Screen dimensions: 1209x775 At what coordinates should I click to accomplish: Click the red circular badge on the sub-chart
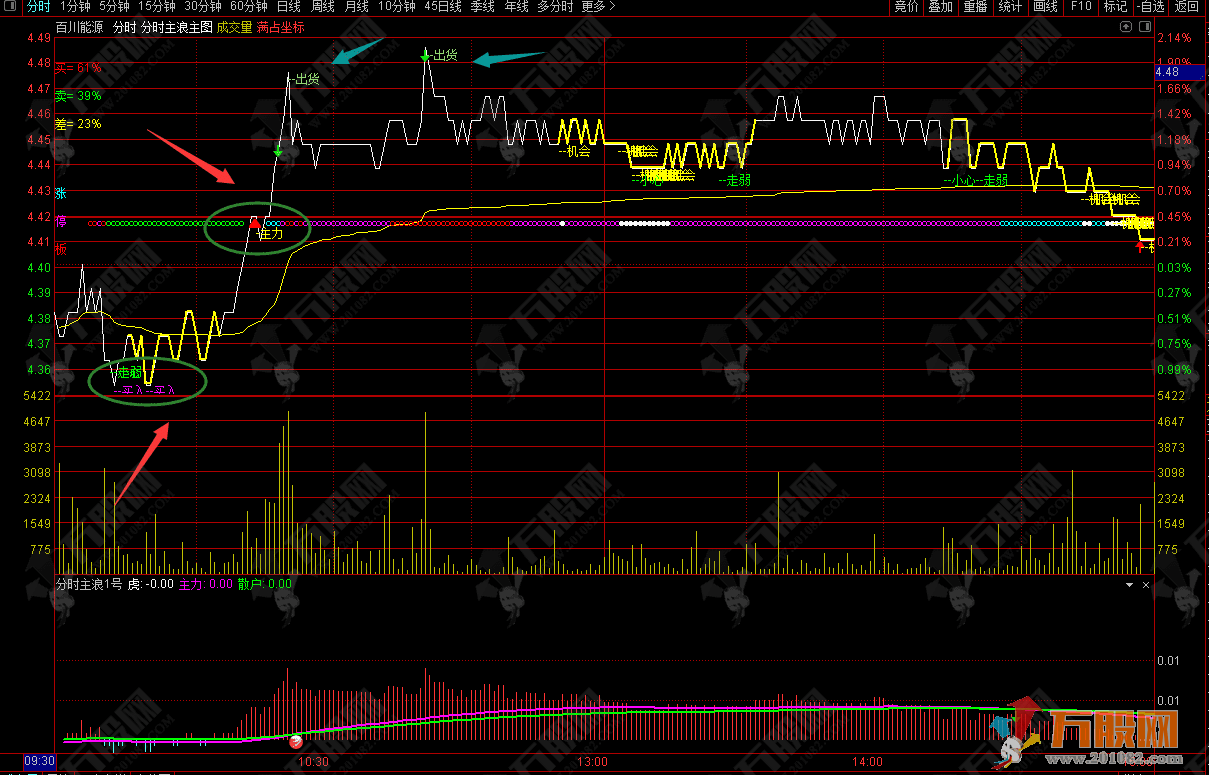[296, 741]
